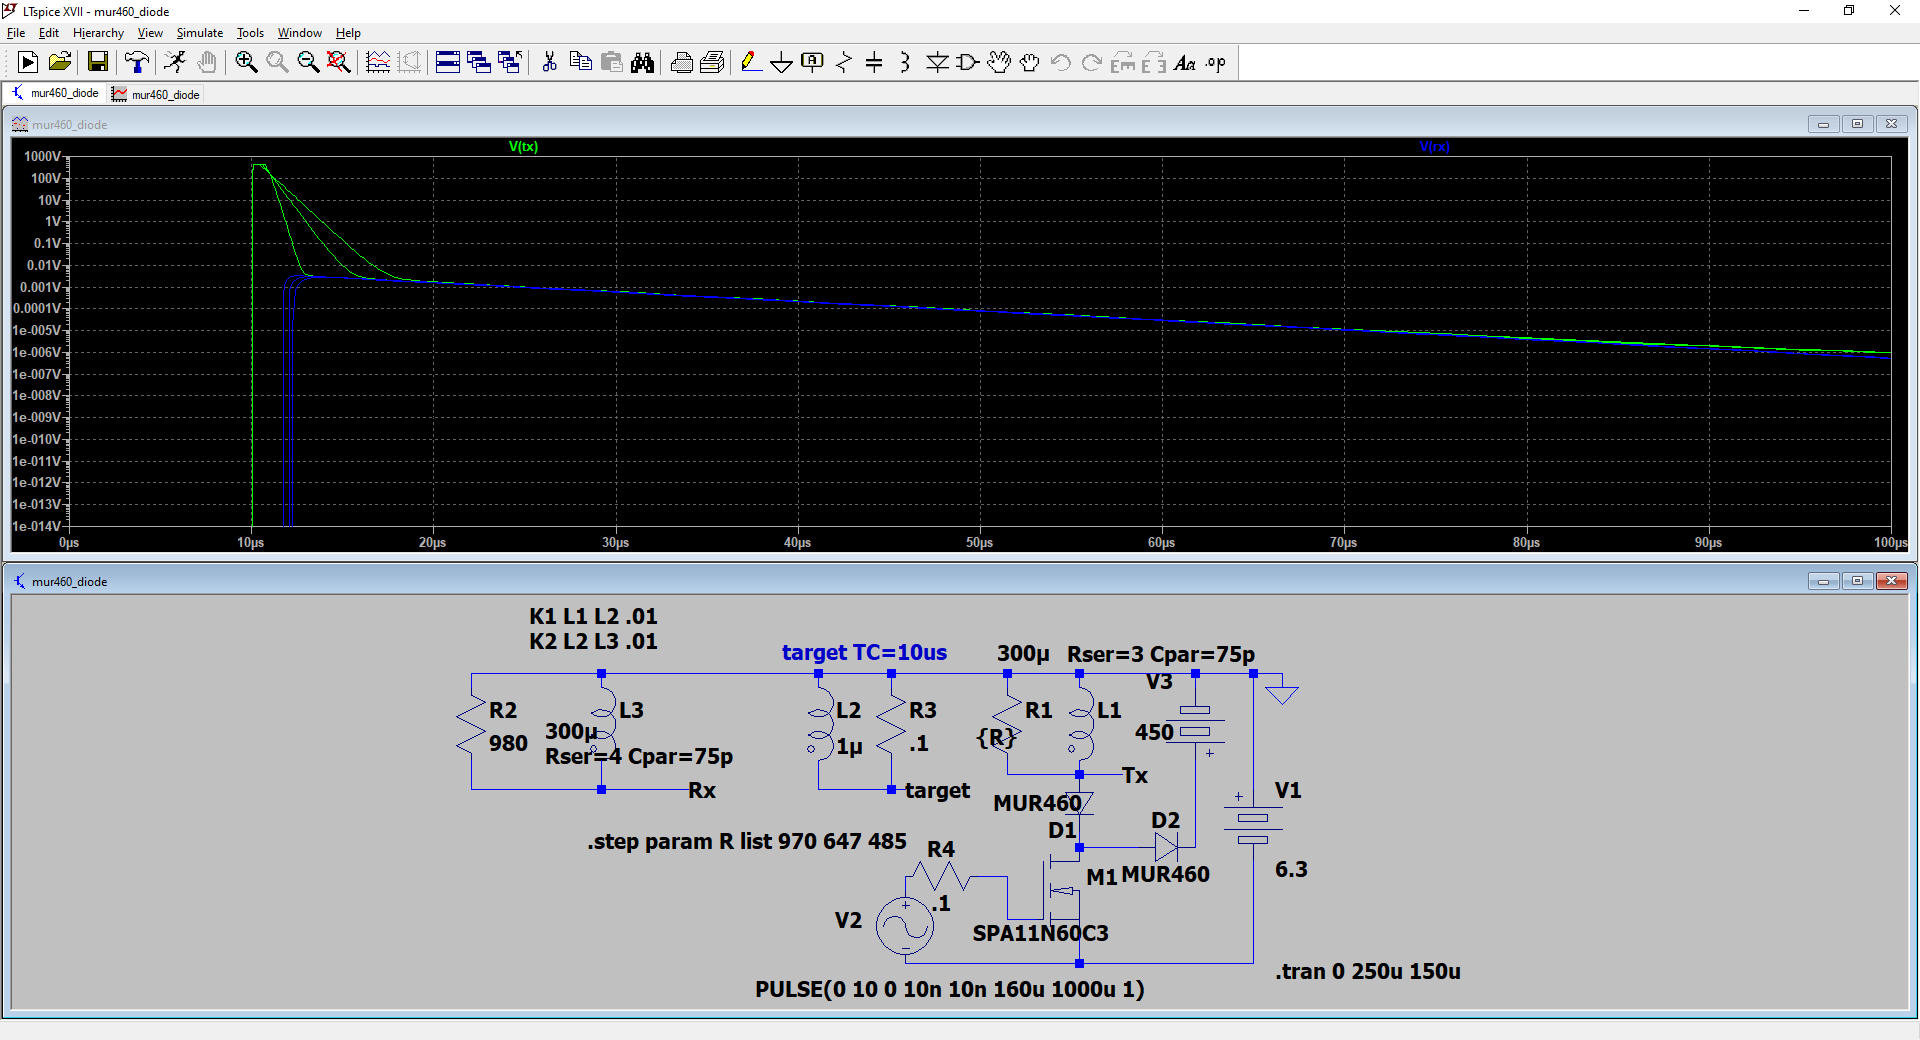Click the Tile Windows Horizontally icon
This screenshot has height=1040, width=1920.
coord(448,62)
